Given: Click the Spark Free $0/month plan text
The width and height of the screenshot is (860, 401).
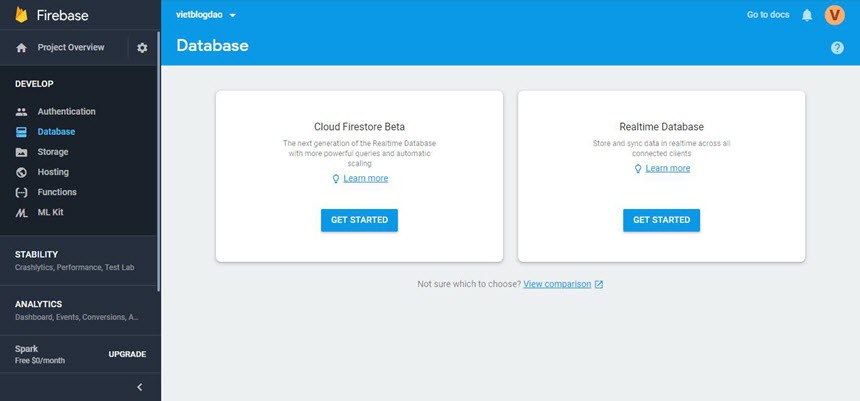Looking at the screenshot, I should click(40, 355).
